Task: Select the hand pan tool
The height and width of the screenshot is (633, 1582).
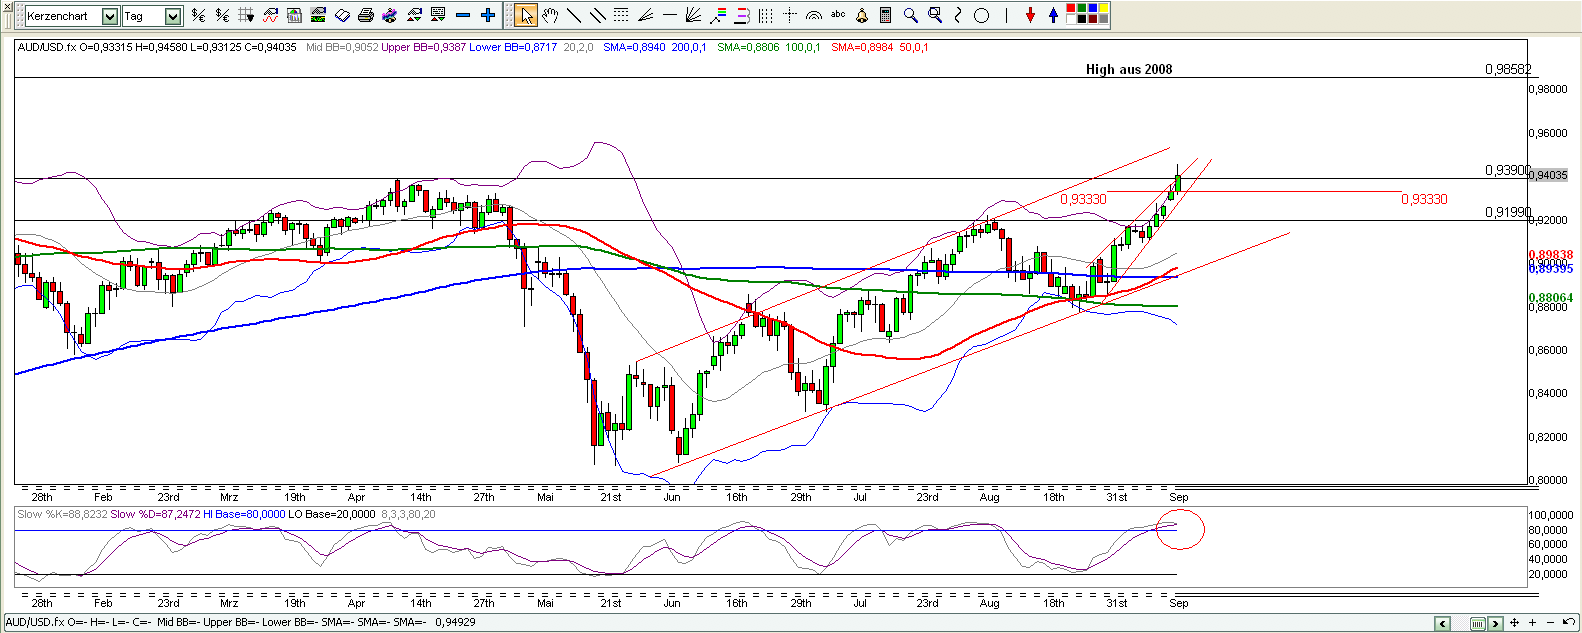Action: point(549,16)
